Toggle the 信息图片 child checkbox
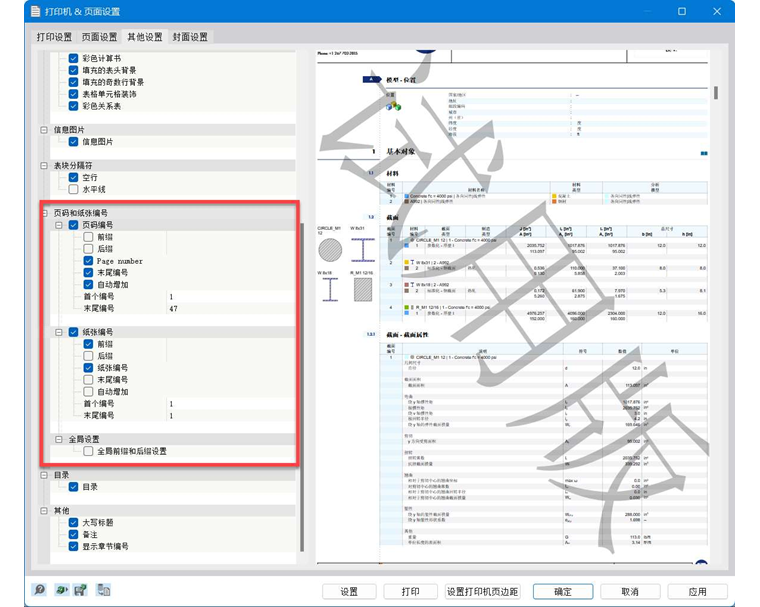 point(73,142)
